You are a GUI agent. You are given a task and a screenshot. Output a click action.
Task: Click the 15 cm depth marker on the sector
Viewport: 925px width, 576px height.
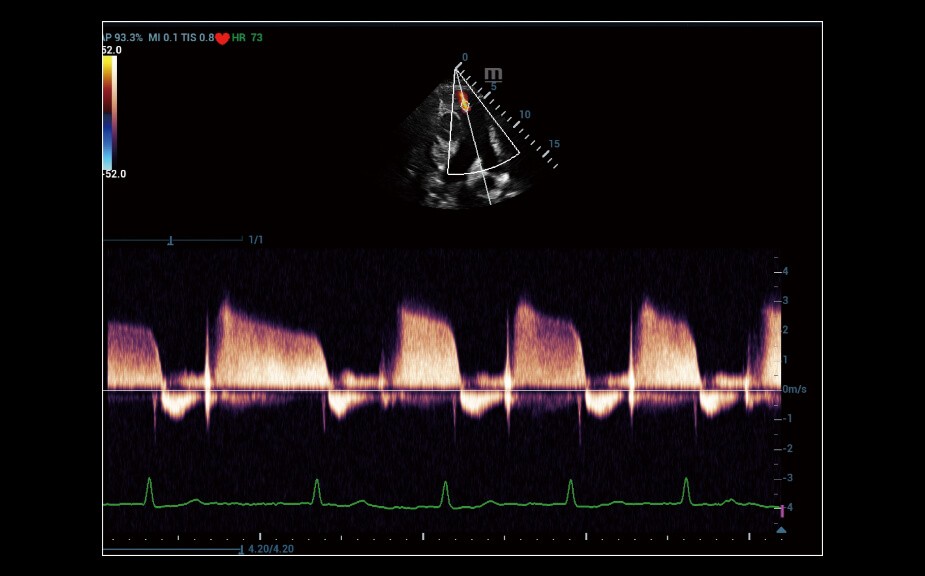pyautogui.click(x=554, y=144)
